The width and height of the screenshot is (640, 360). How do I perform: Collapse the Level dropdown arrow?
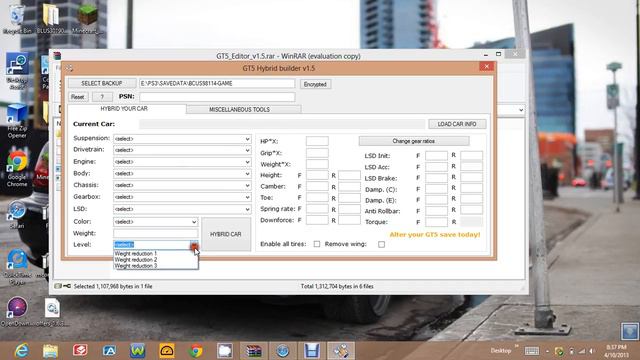(194, 245)
